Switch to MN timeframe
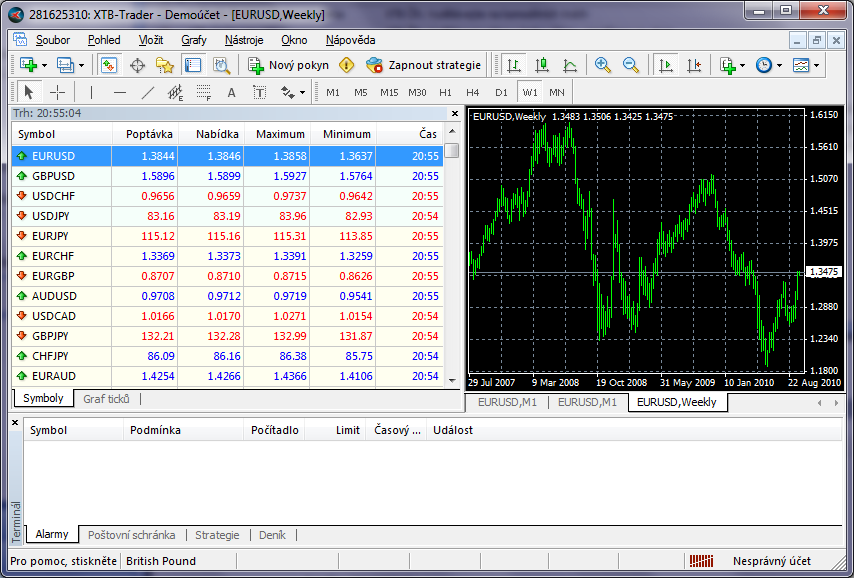This screenshot has height=578, width=854. click(557, 93)
